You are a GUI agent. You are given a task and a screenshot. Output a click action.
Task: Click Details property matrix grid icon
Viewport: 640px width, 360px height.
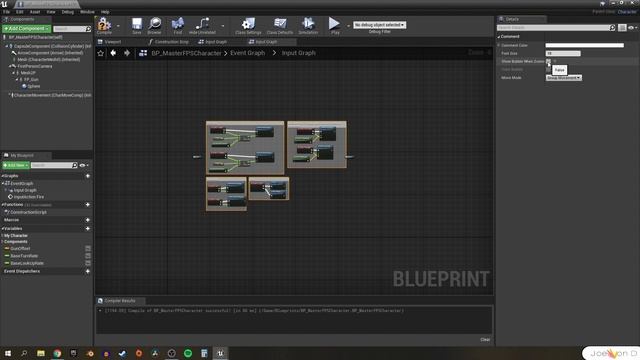click(x=622, y=28)
